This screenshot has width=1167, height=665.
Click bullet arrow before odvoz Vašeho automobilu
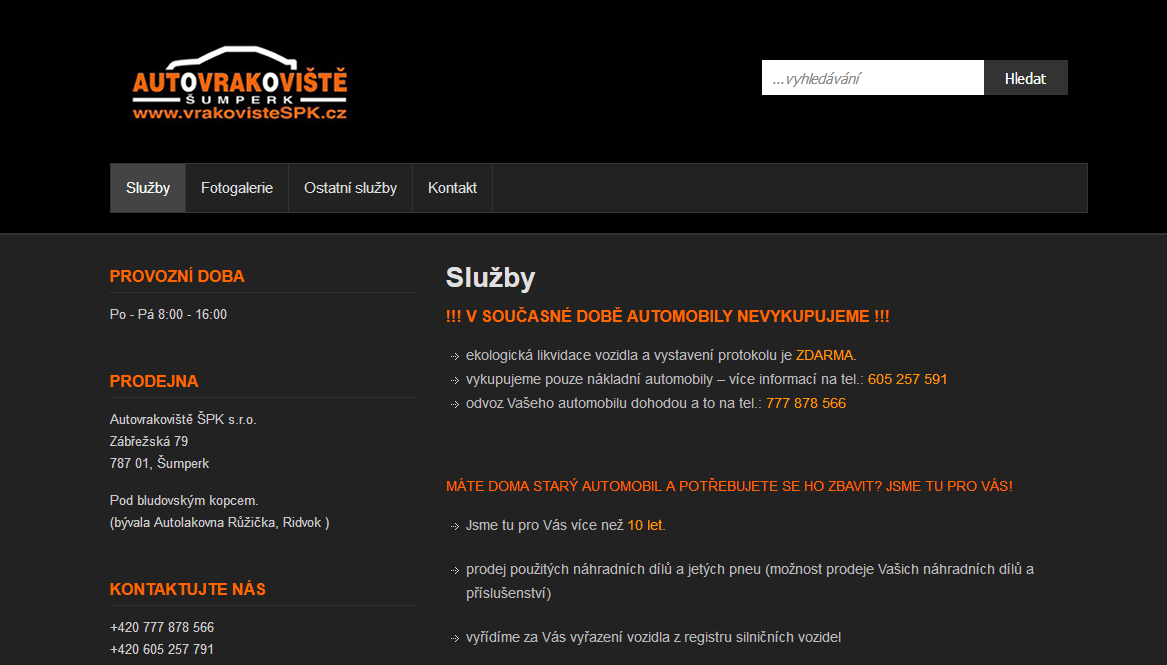coord(455,405)
